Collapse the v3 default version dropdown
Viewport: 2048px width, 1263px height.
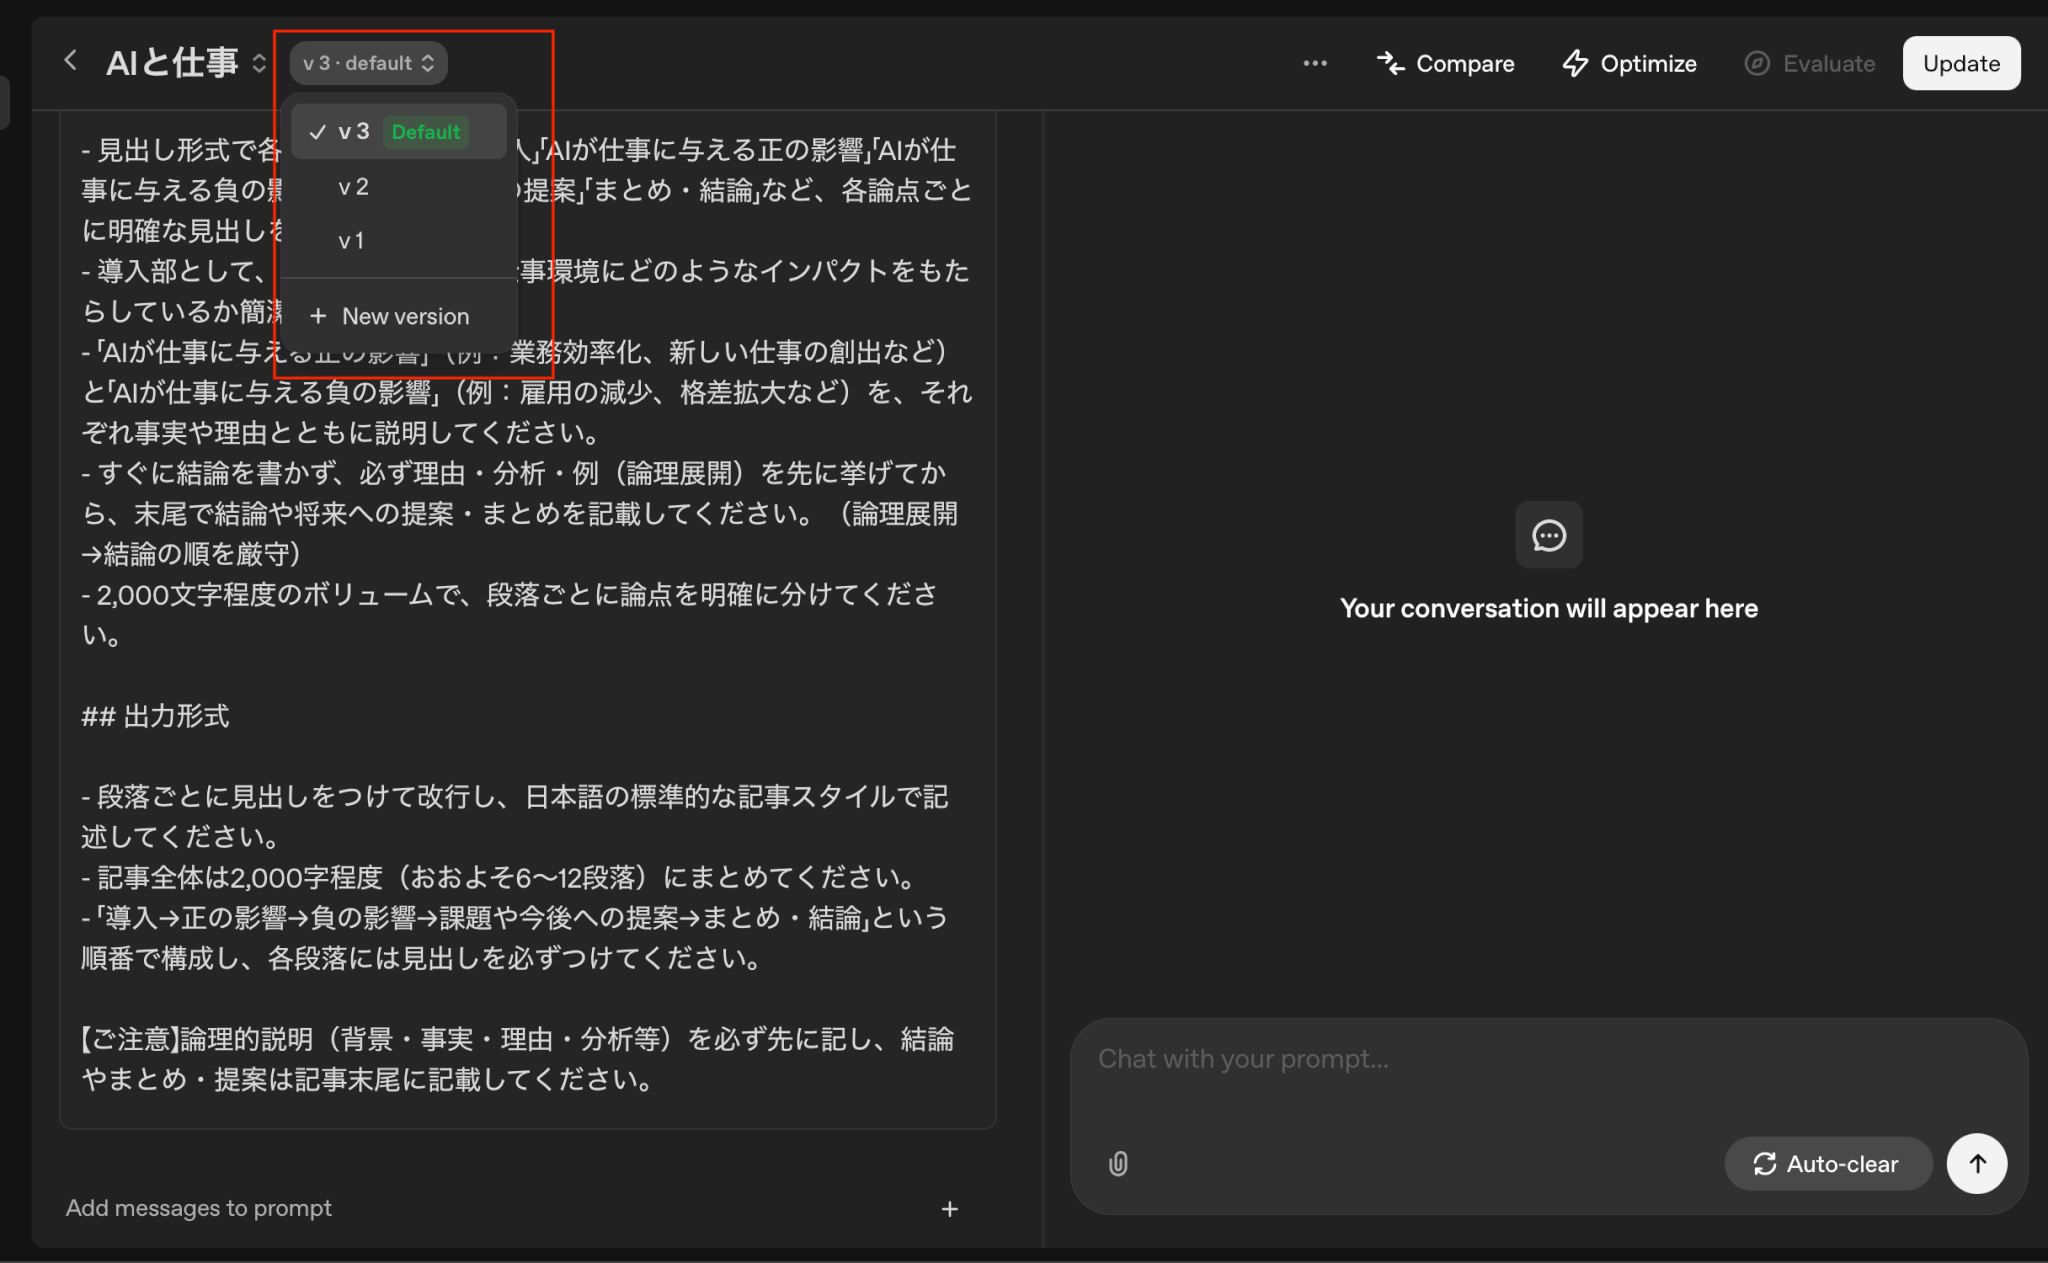(x=368, y=63)
